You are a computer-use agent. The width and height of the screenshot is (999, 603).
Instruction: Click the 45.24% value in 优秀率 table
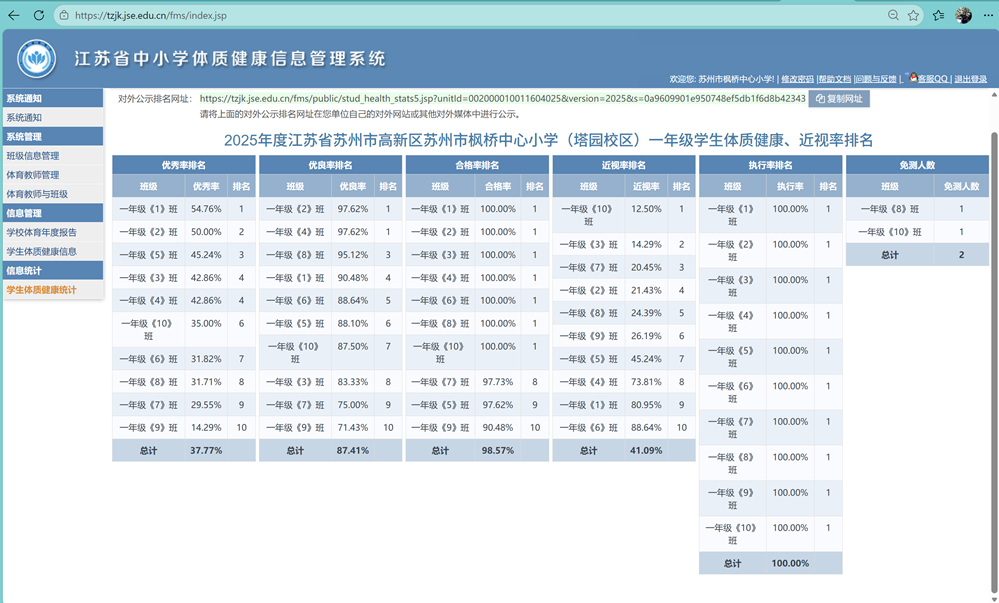[206, 254]
